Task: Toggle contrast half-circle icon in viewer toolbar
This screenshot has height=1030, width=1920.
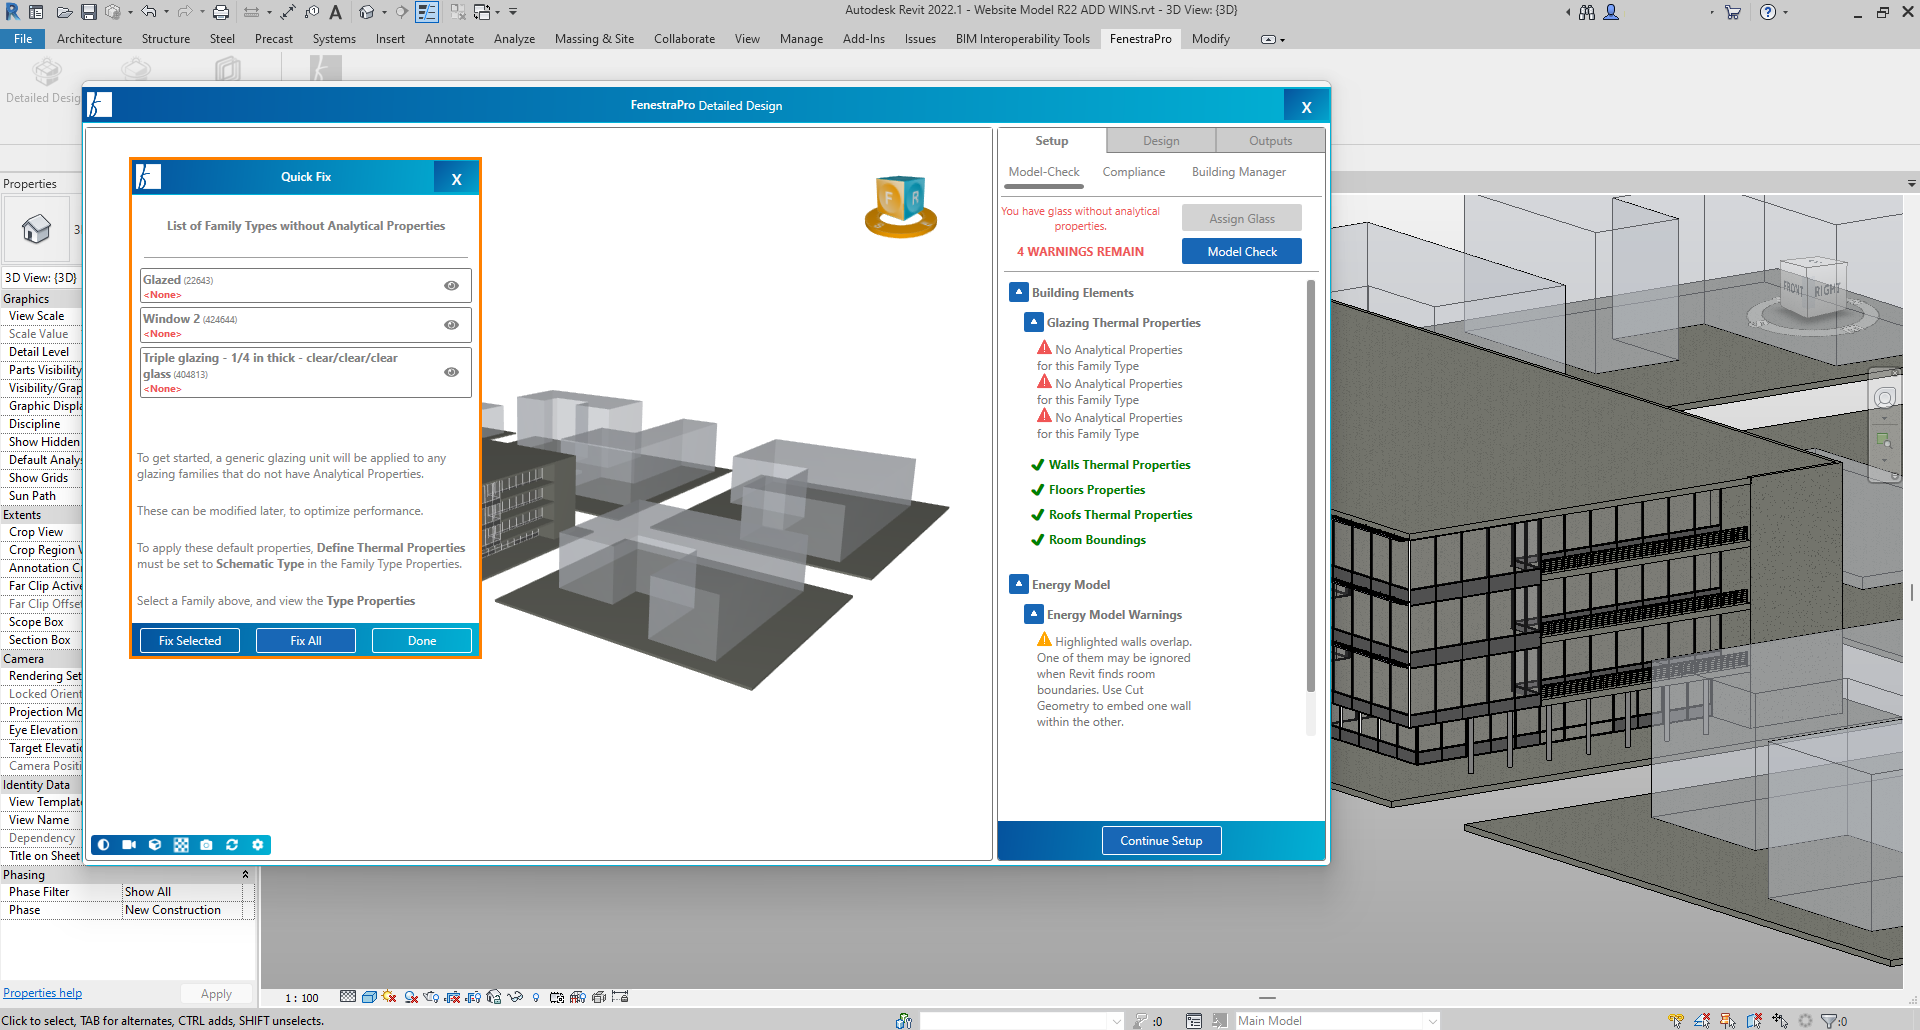Action: (x=103, y=845)
